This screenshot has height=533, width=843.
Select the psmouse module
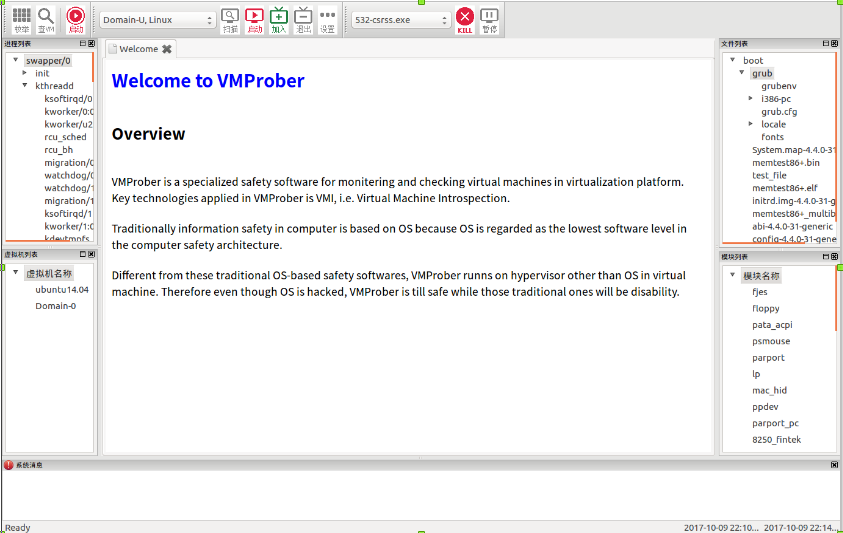[771, 342]
